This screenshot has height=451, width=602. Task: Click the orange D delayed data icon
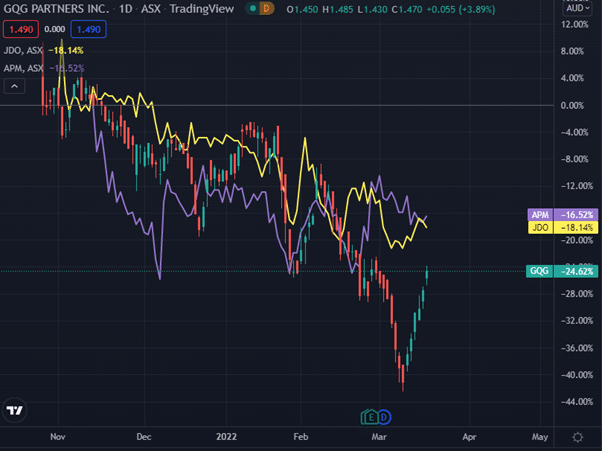pos(266,8)
